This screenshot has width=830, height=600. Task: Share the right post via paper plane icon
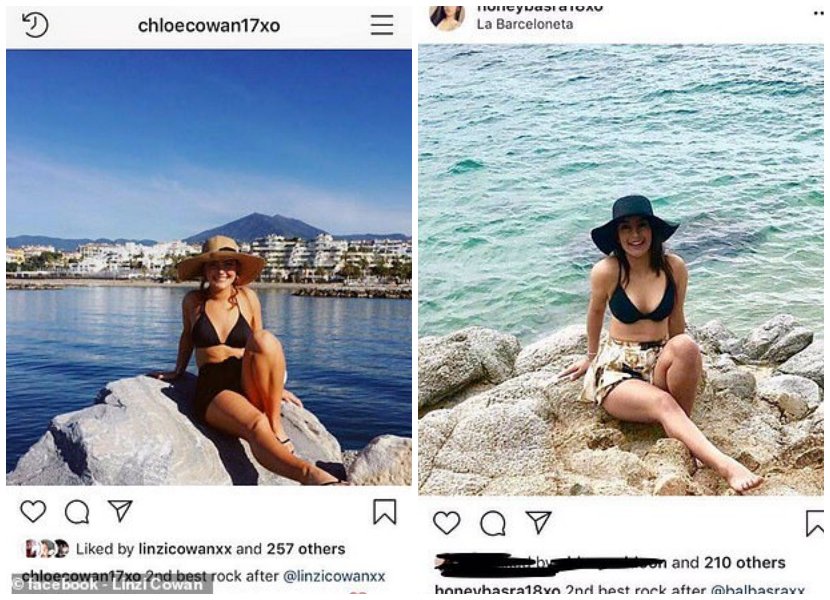(x=538, y=522)
